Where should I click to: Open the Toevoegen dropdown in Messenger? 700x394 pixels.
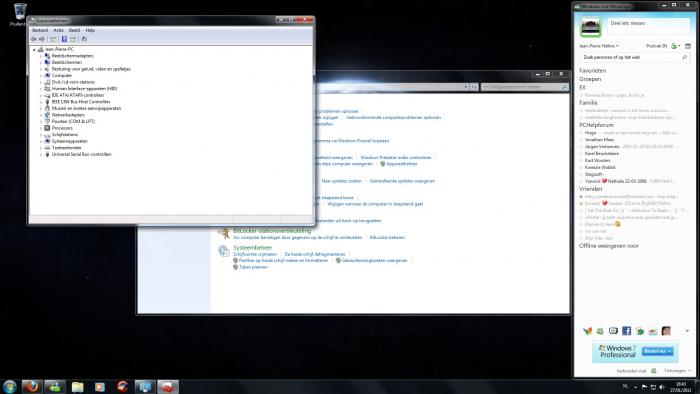point(677,371)
